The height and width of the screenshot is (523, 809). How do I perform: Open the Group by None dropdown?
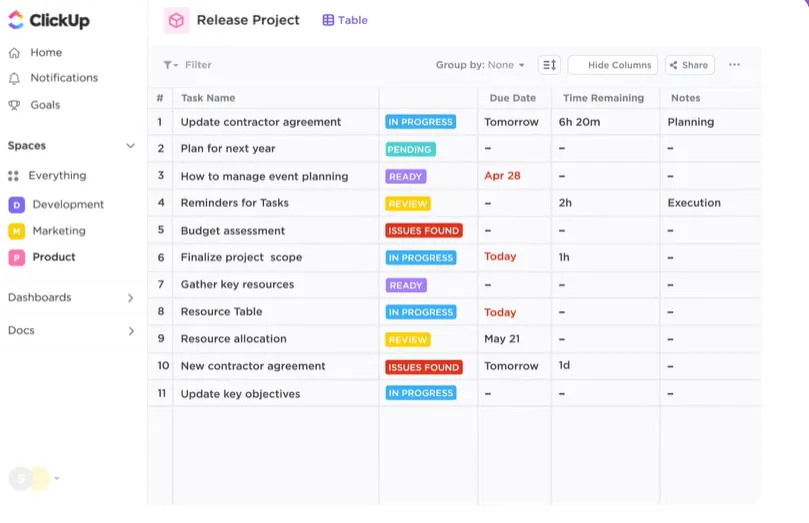[x=480, y=65]
